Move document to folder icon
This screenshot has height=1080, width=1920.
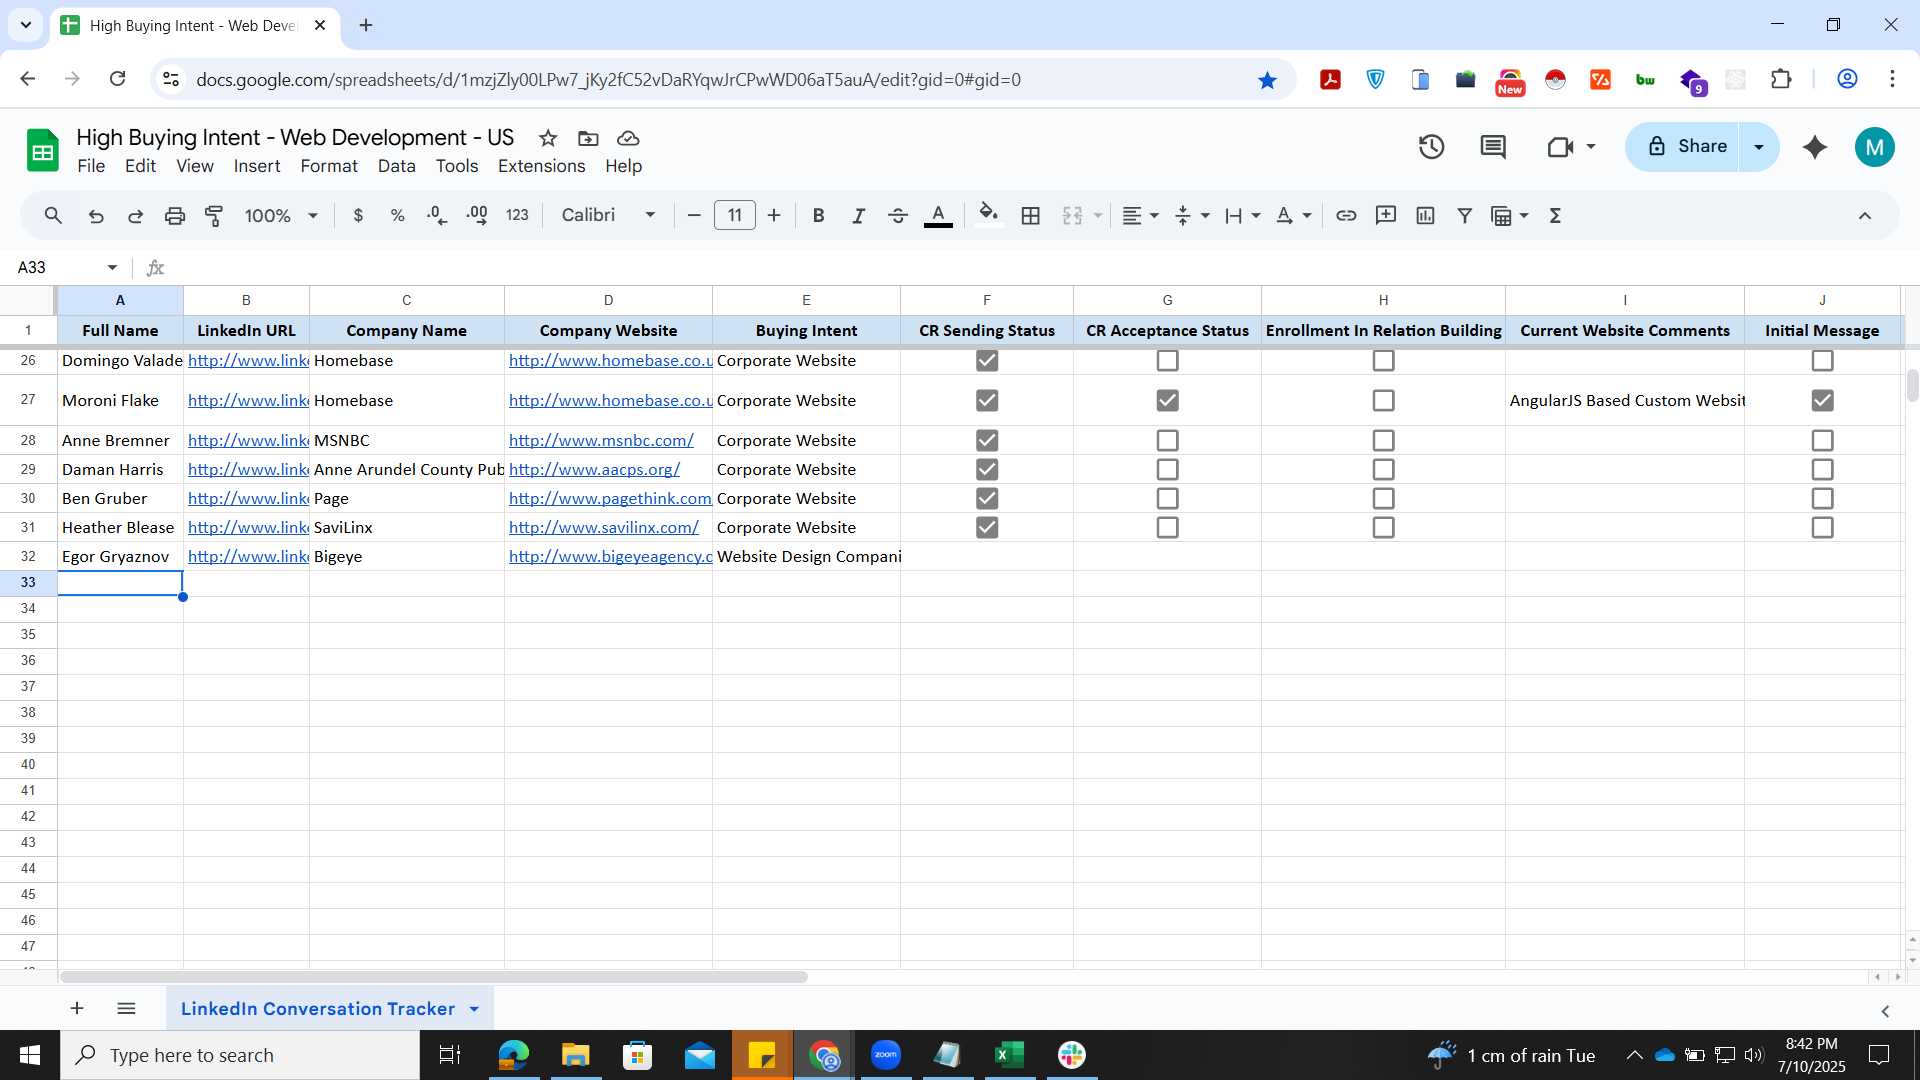point(588,138)
